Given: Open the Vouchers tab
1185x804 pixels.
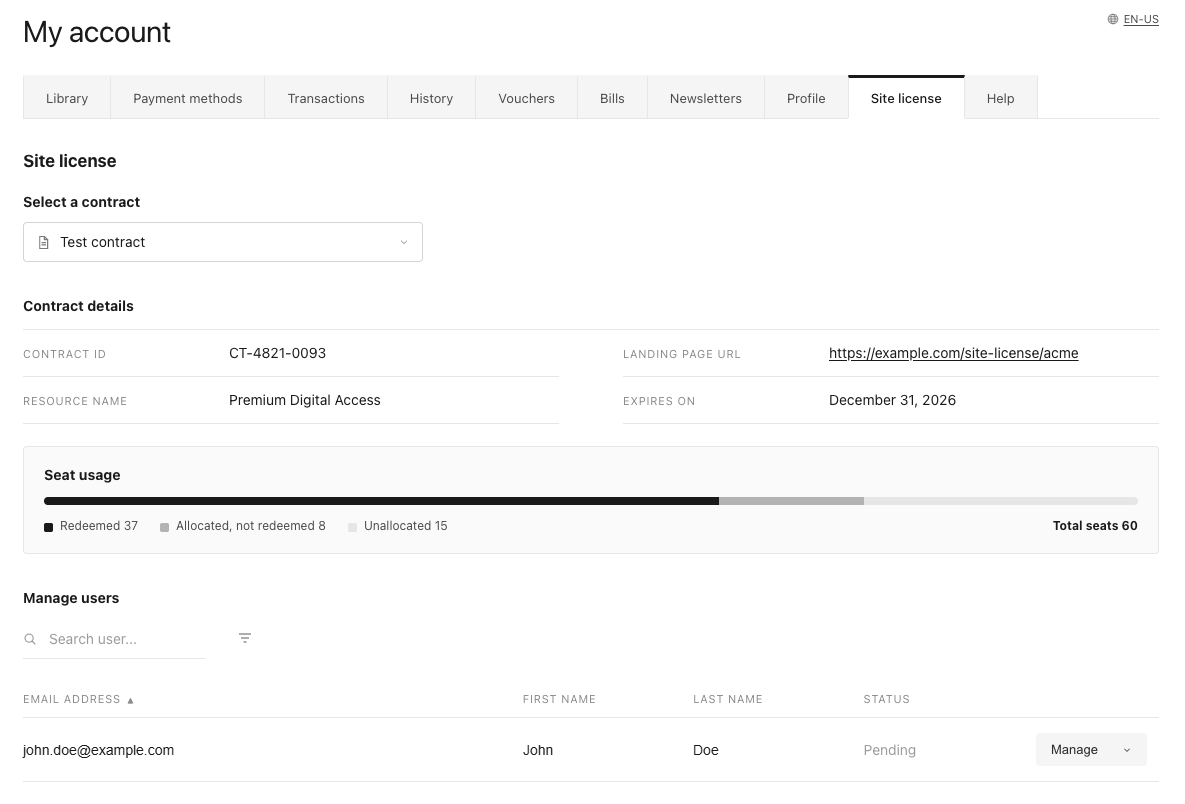Looking at the screenshot, I should (x=527, y=98).
